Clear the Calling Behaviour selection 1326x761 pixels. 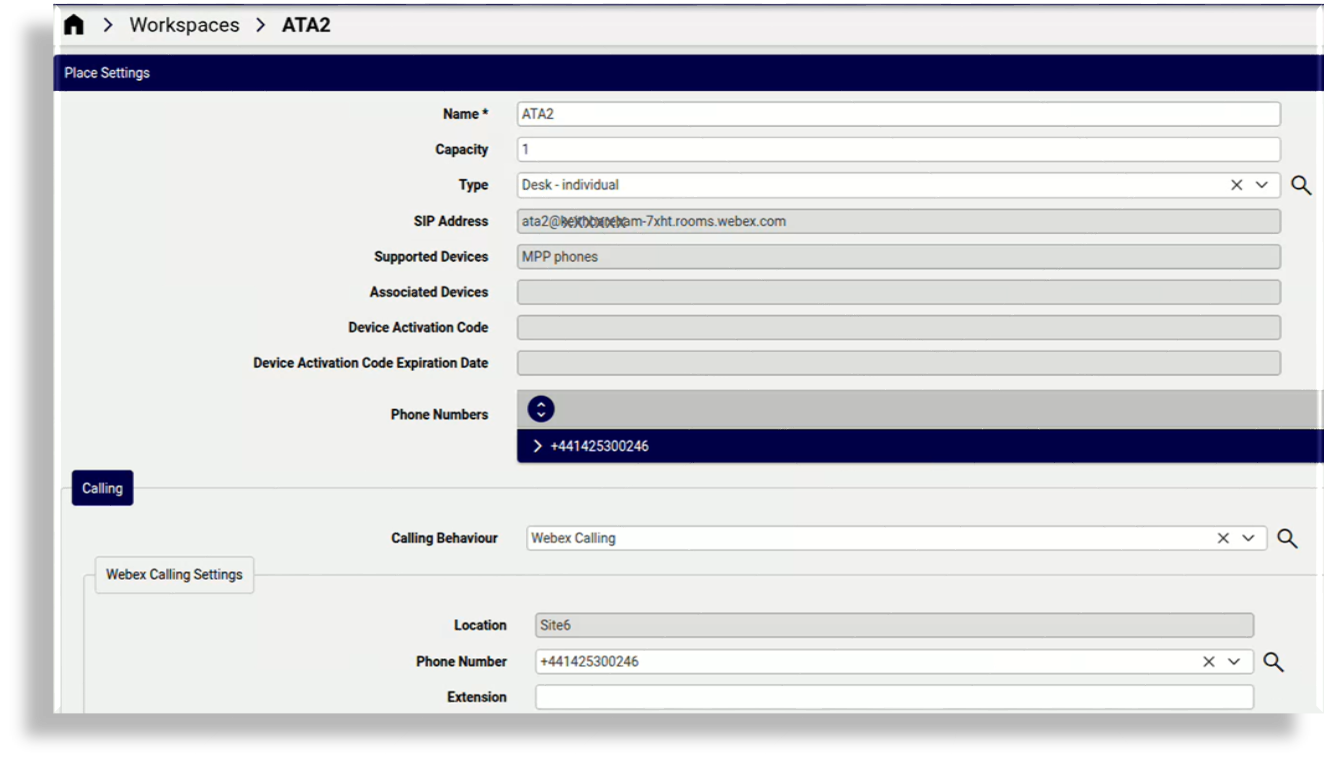coord(1222,537)
